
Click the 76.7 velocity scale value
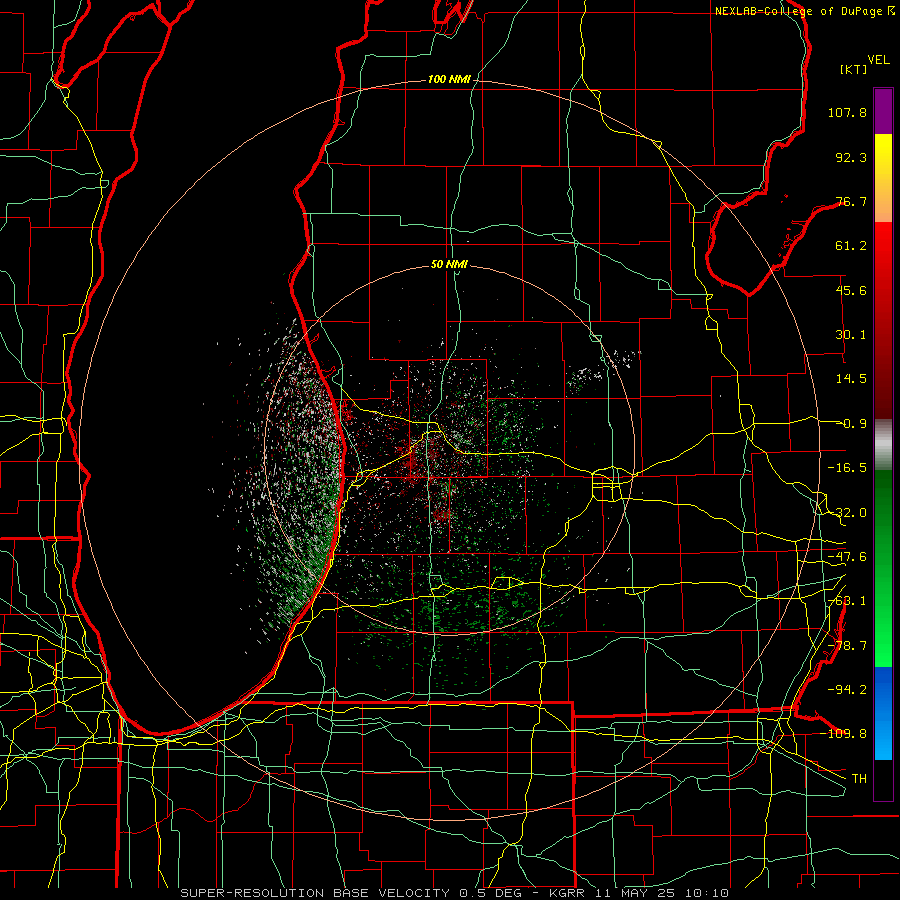click(851, 201)
